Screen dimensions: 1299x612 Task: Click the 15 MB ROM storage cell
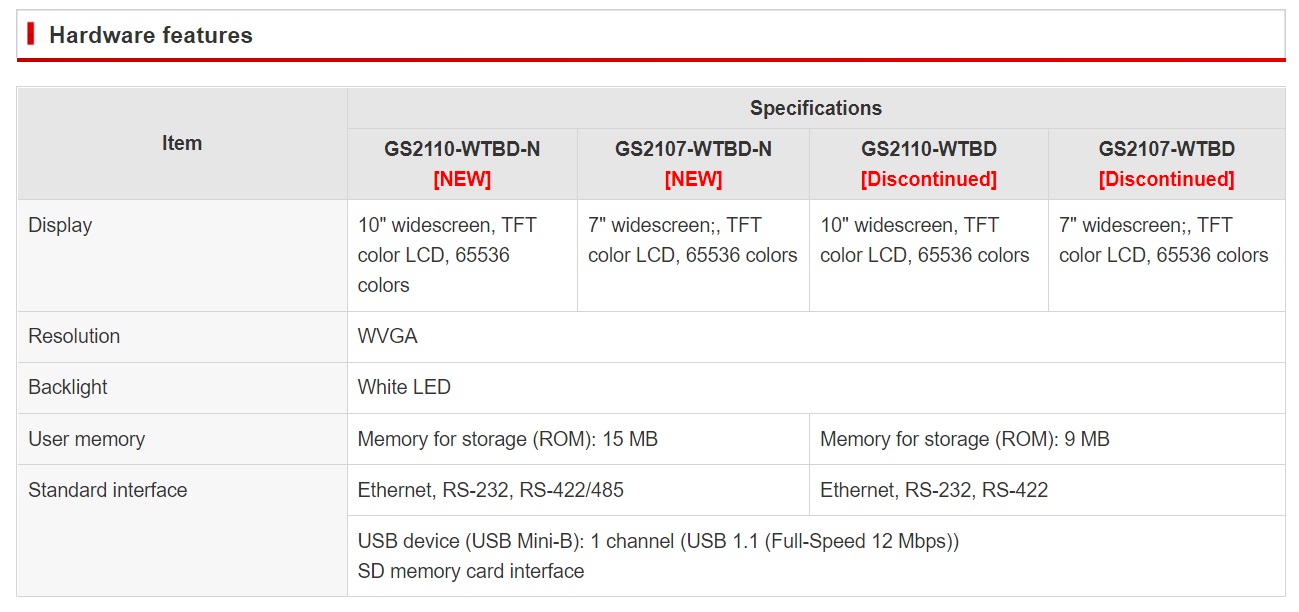tap(578, 439)
